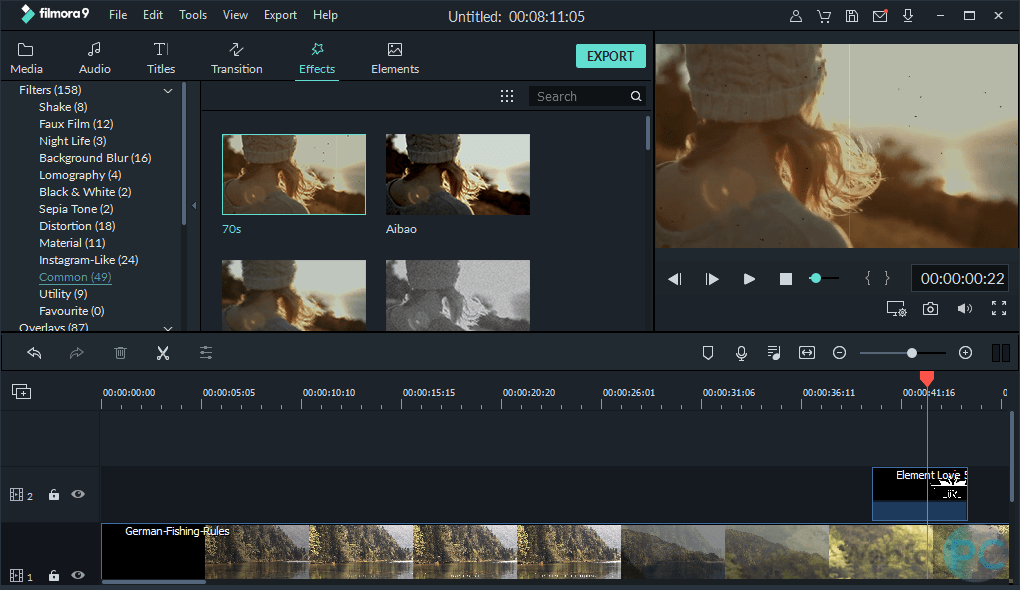
Task: Click the teal EXPORT button
Action: click(610, 56)
